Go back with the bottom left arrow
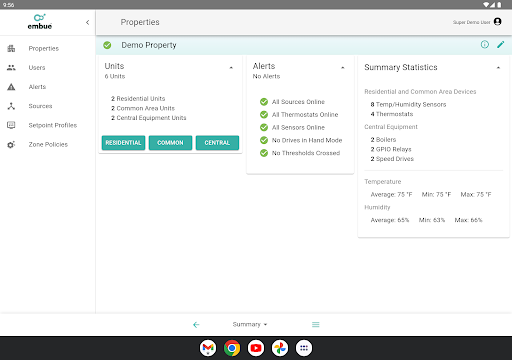This screenshot has height=360, width=512. point(196,325)
